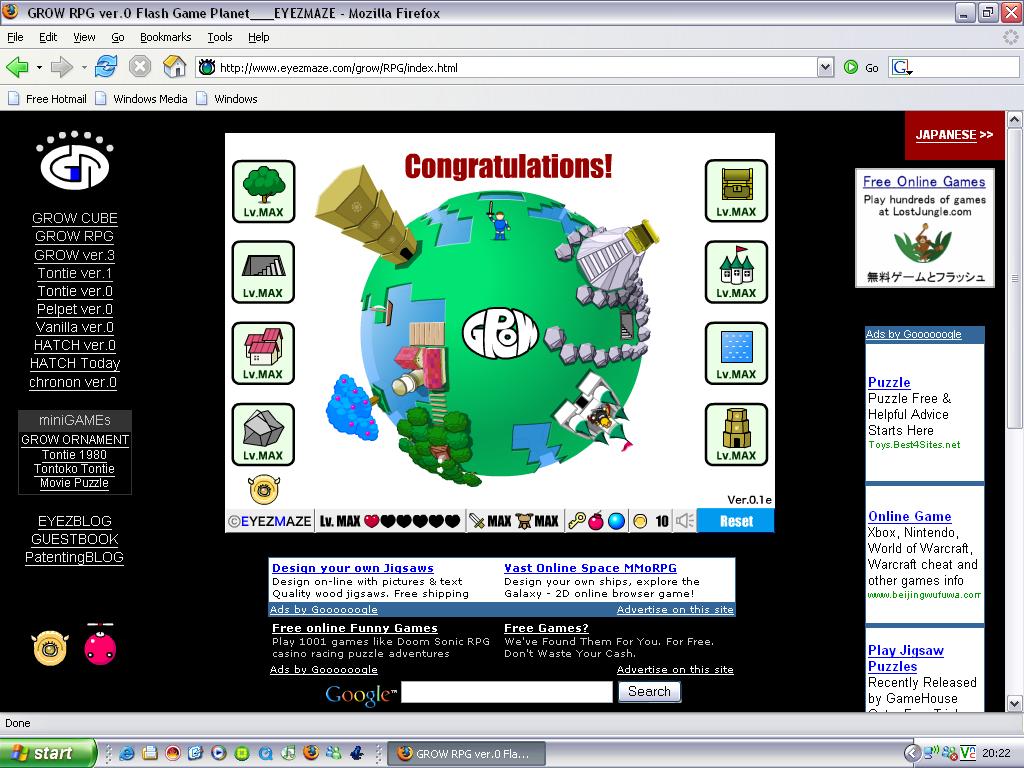The image size is (1024, 768).
Task: Click the blue water Lv.MAX panel
Action: coord(736,353)
